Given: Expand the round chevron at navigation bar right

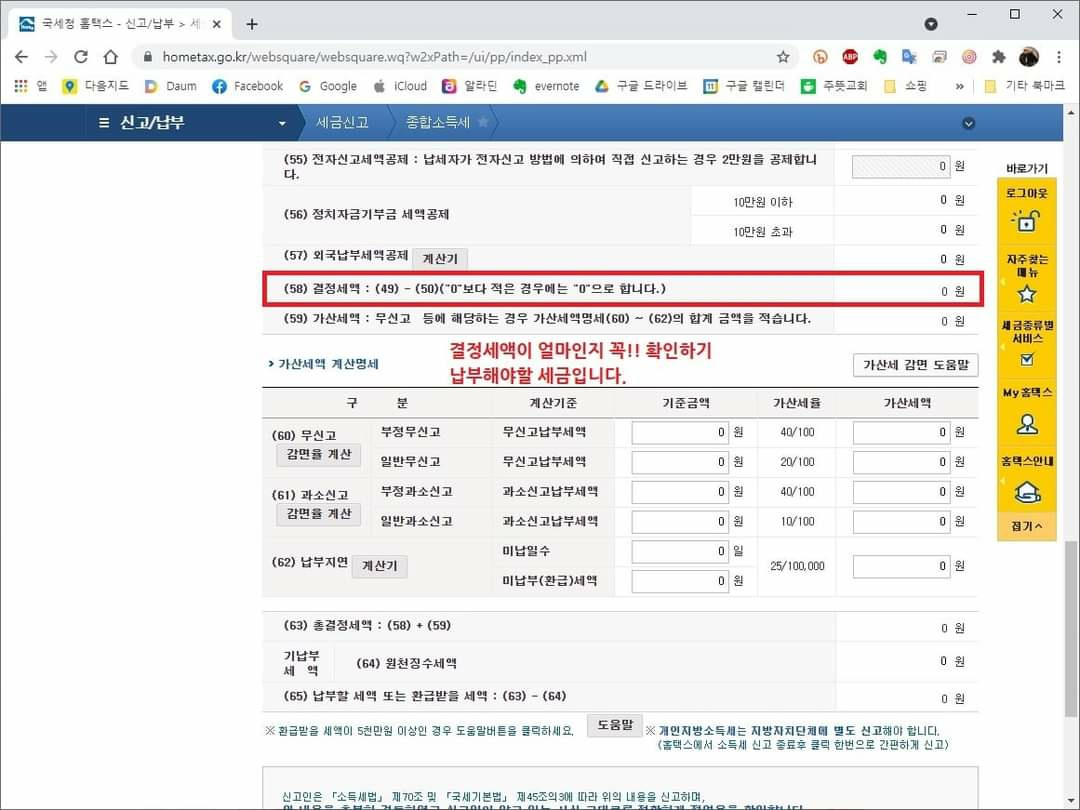Looking at the screenshot, I should 967,123.
